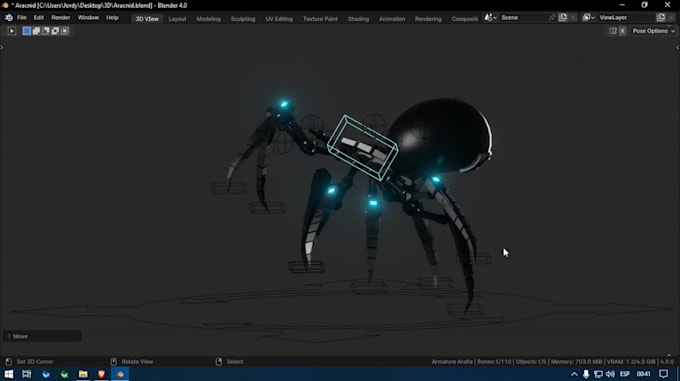Set selection mode to new selection
Image resolution: width=680 pixels, height=381 pixels.
point(27,31)
